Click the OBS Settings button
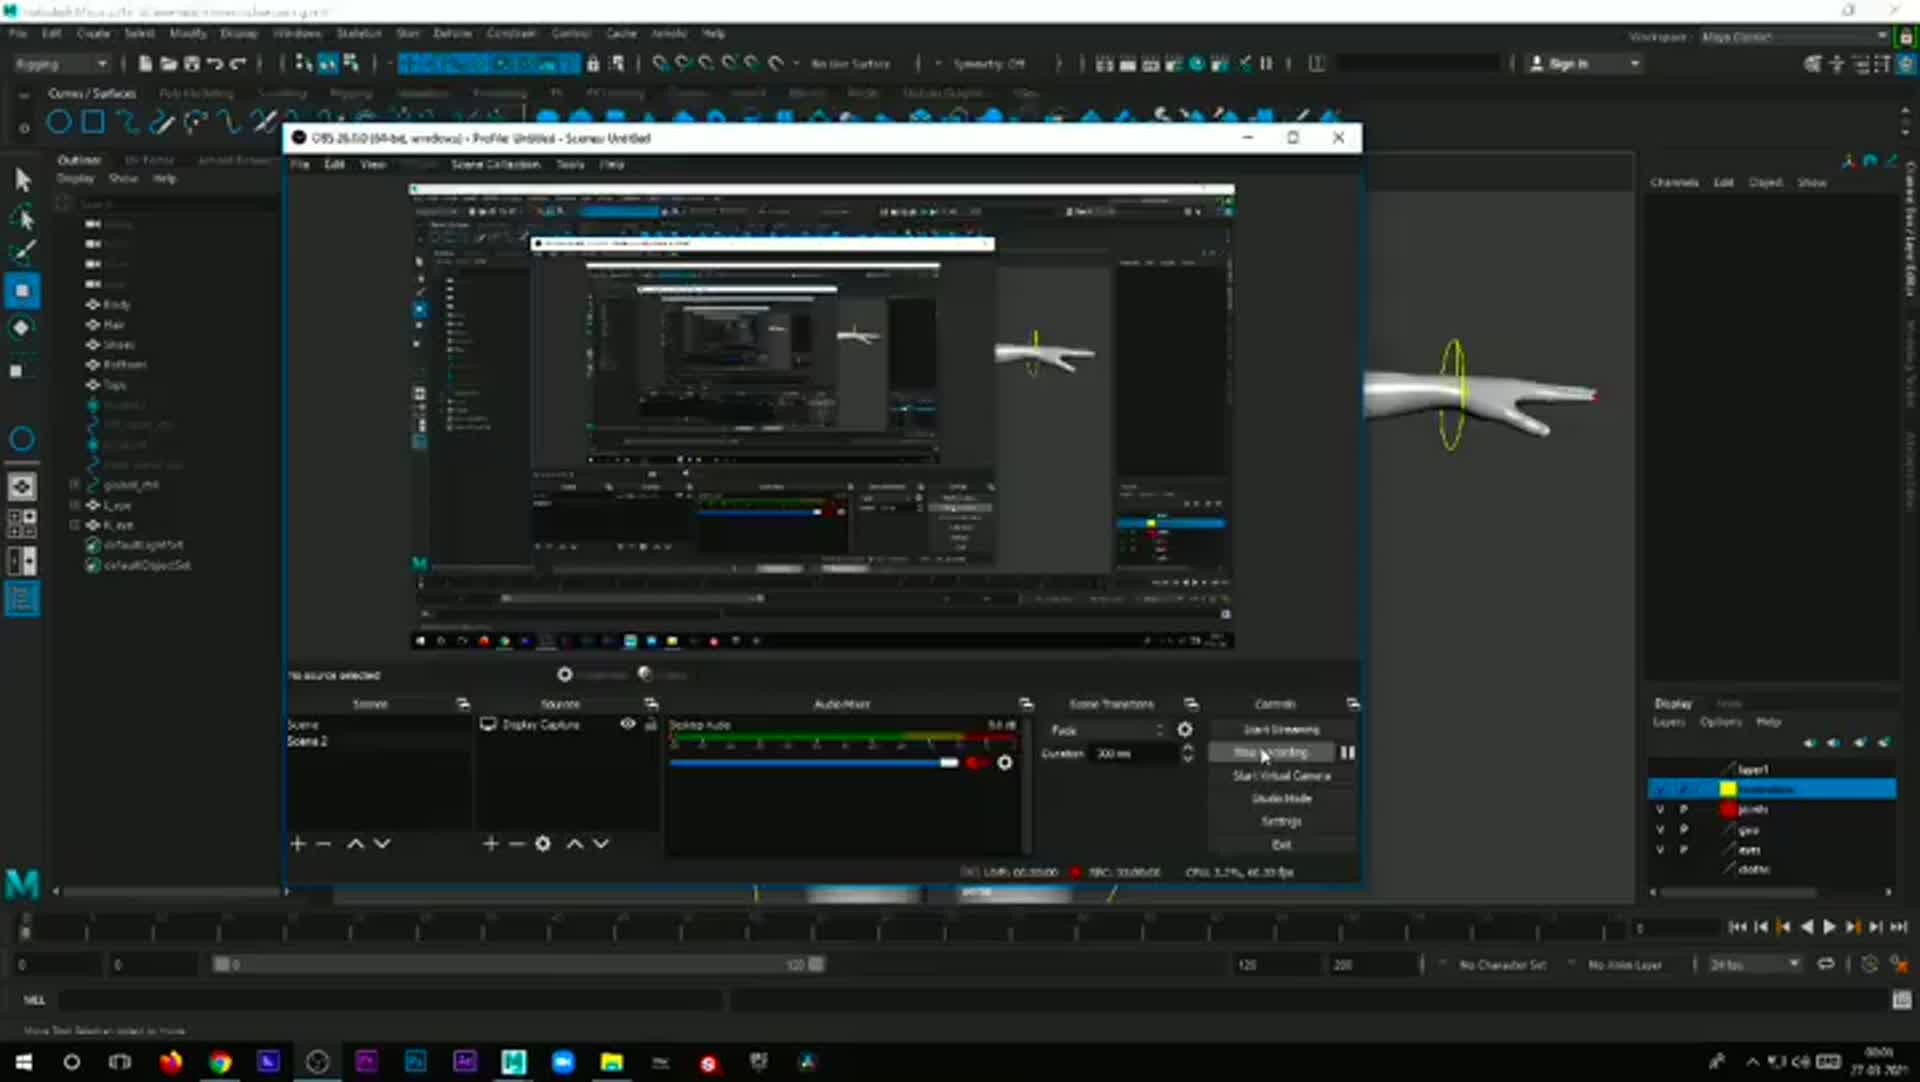Screen dimensions: 1920x1082 1281,821
